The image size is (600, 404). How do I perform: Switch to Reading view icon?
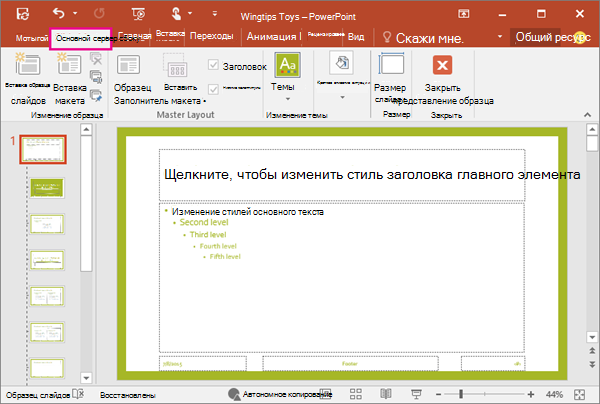tap(386, 394)
